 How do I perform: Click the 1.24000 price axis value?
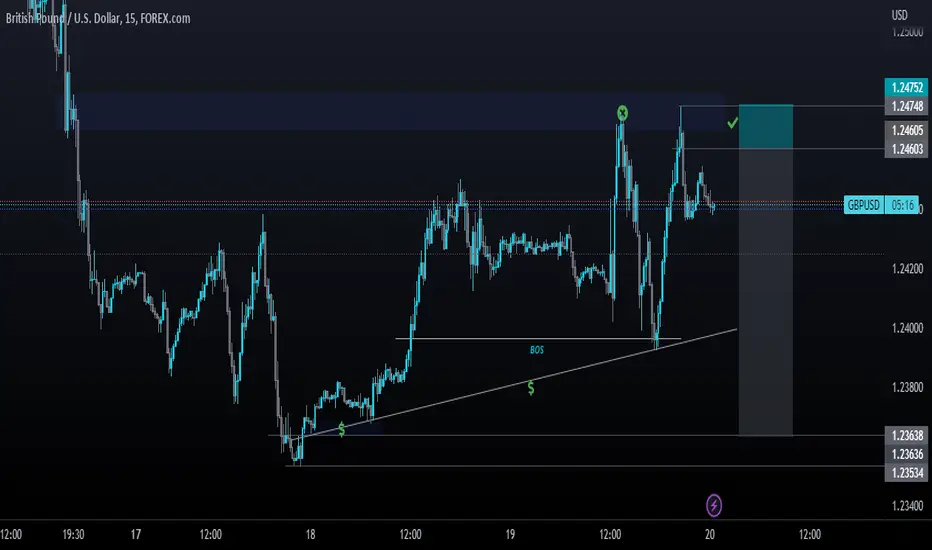[x=908, y=328]
